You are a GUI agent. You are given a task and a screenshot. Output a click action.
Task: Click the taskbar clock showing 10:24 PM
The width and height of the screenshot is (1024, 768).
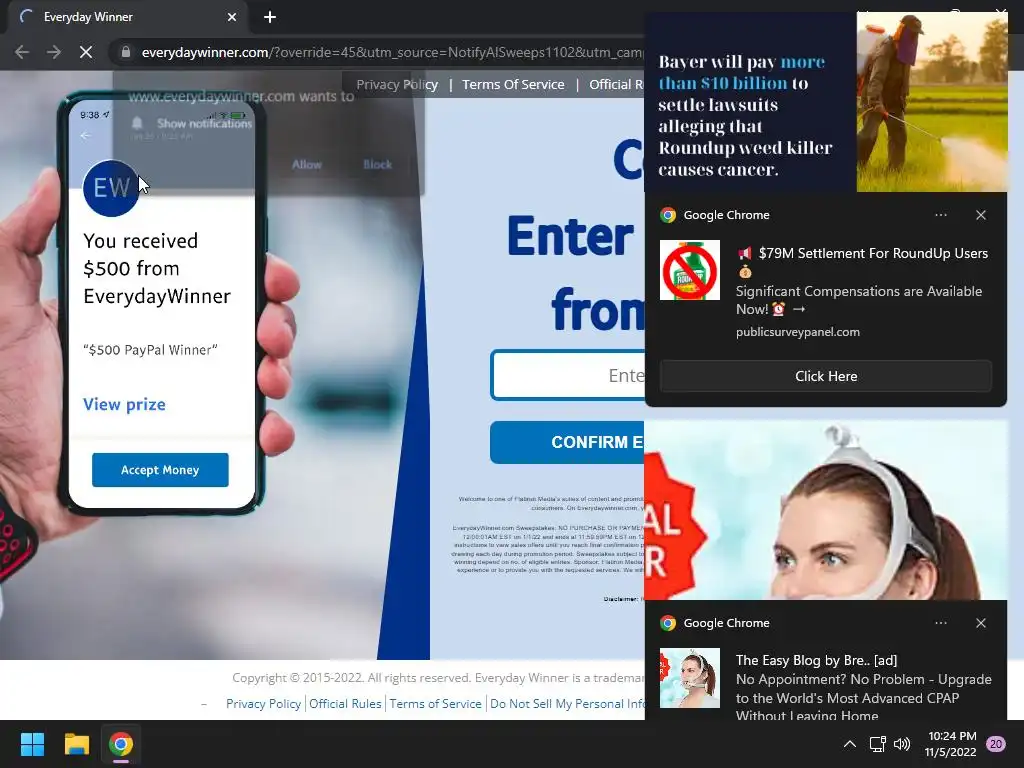(x=951, y=744)
